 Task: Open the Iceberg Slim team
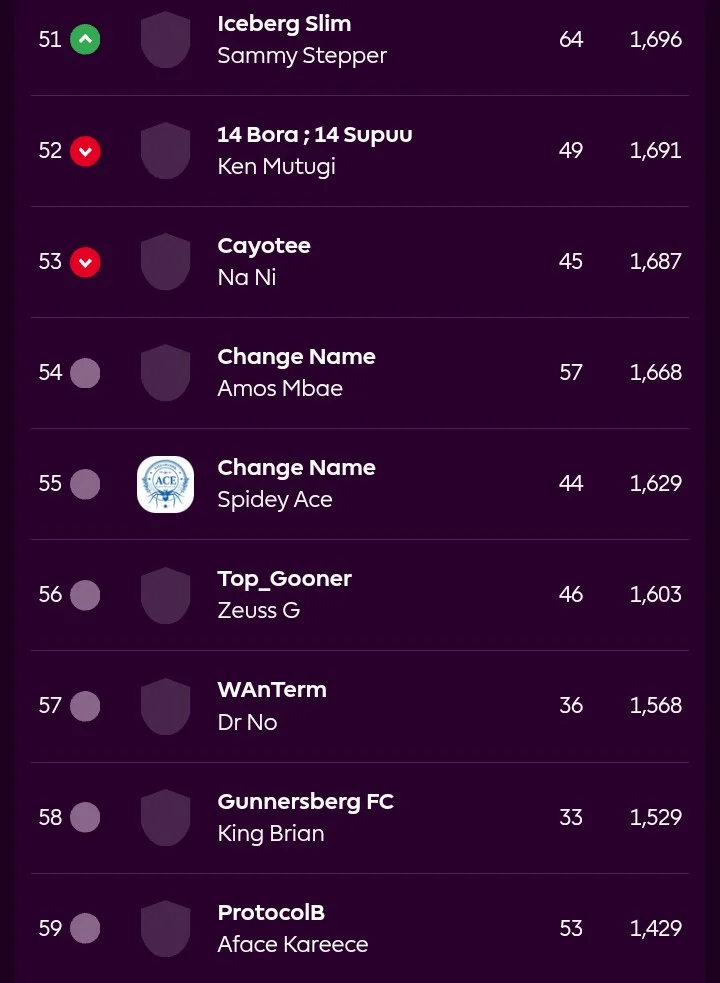pos(284,24)
